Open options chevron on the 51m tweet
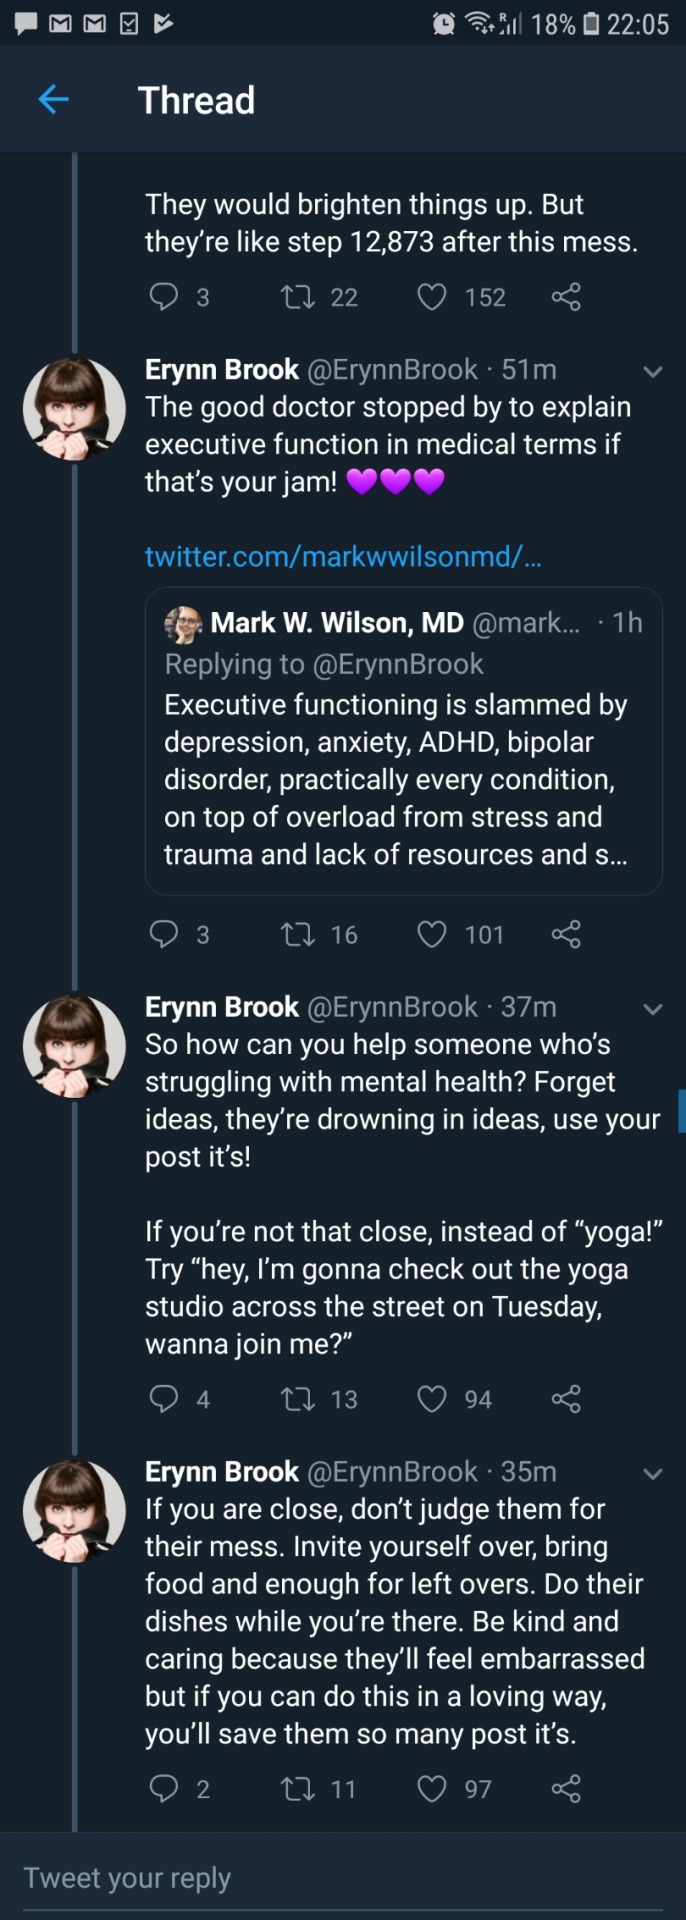The height and width of the screenshot is (1920, 686). pyautogui.click(x=653, y=372)
